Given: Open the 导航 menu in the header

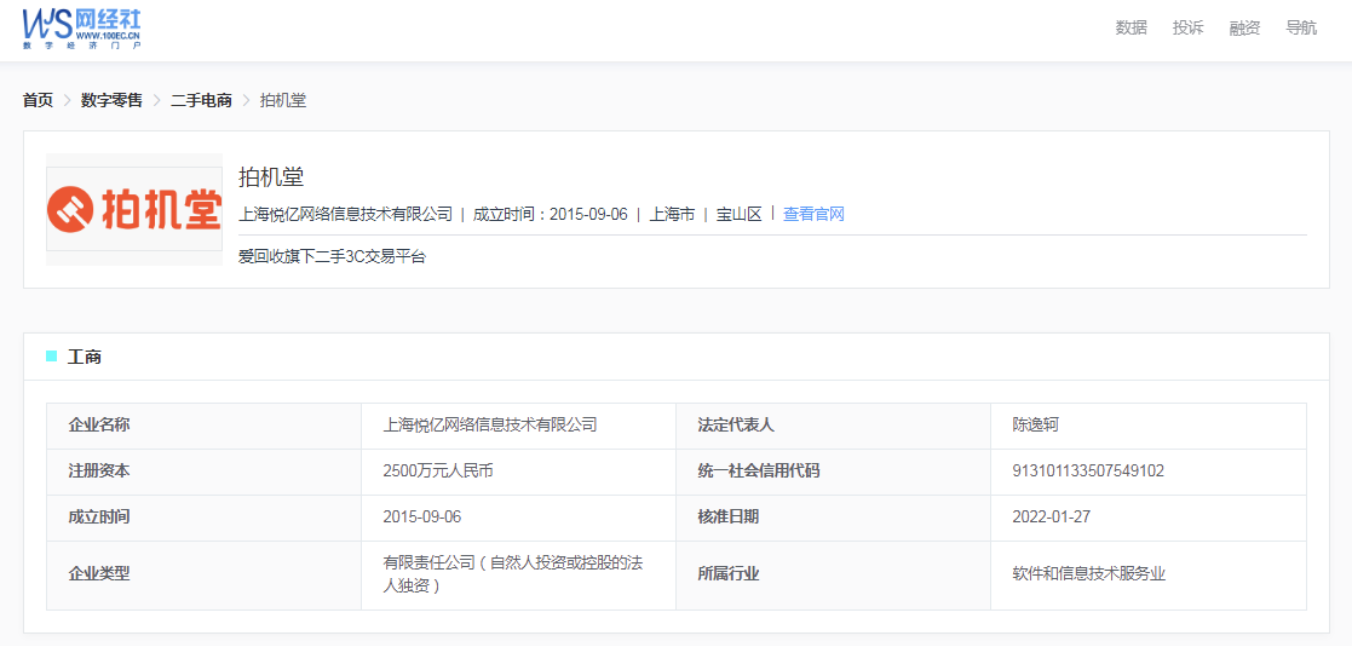Looking at the screenshot, I should coord(1301,28).
